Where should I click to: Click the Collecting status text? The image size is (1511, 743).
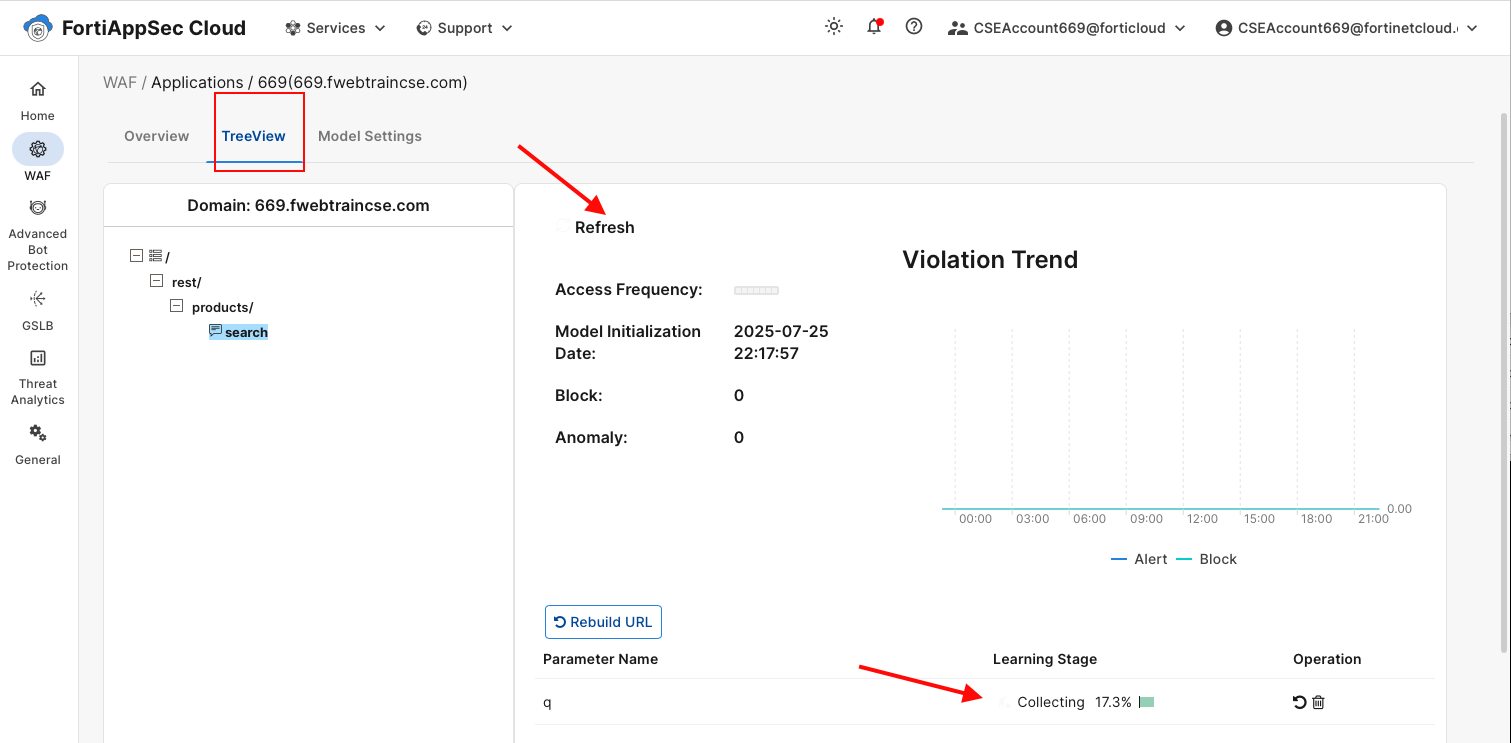(1051, 702)
